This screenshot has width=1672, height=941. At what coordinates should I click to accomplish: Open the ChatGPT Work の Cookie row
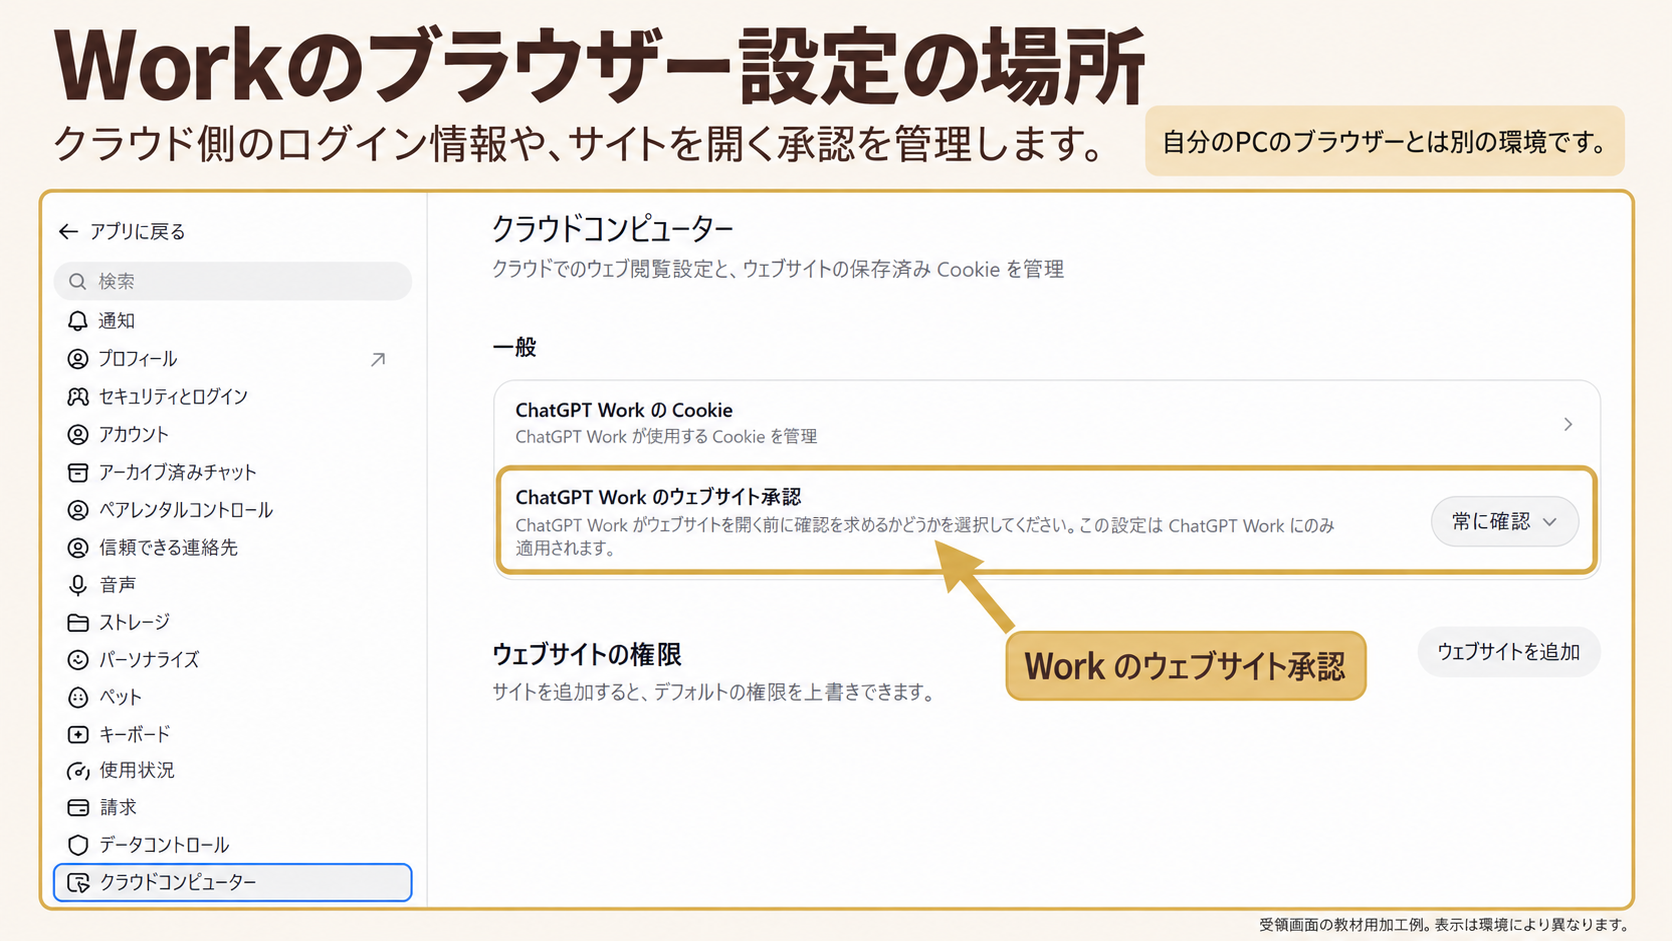tap(1046, 423)
